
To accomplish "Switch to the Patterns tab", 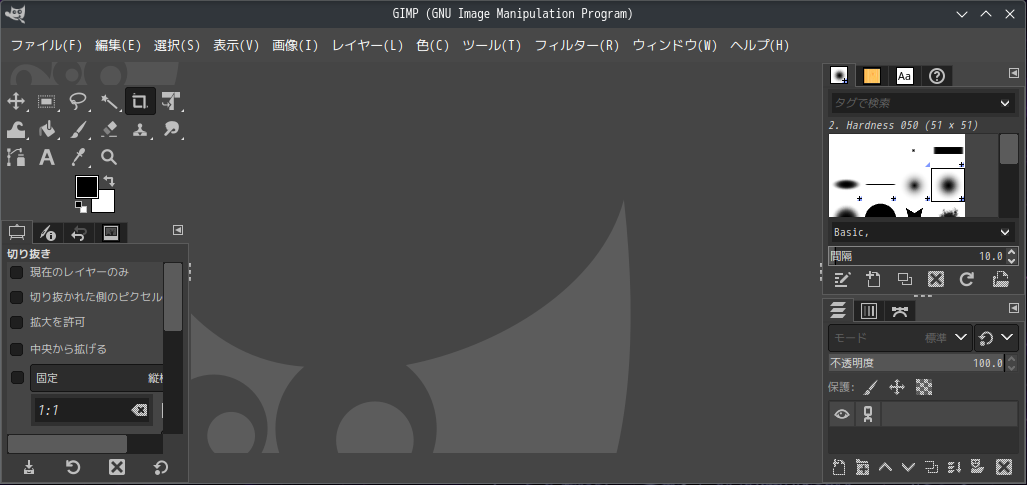I will pyautogui.click(x=872, y=76).
